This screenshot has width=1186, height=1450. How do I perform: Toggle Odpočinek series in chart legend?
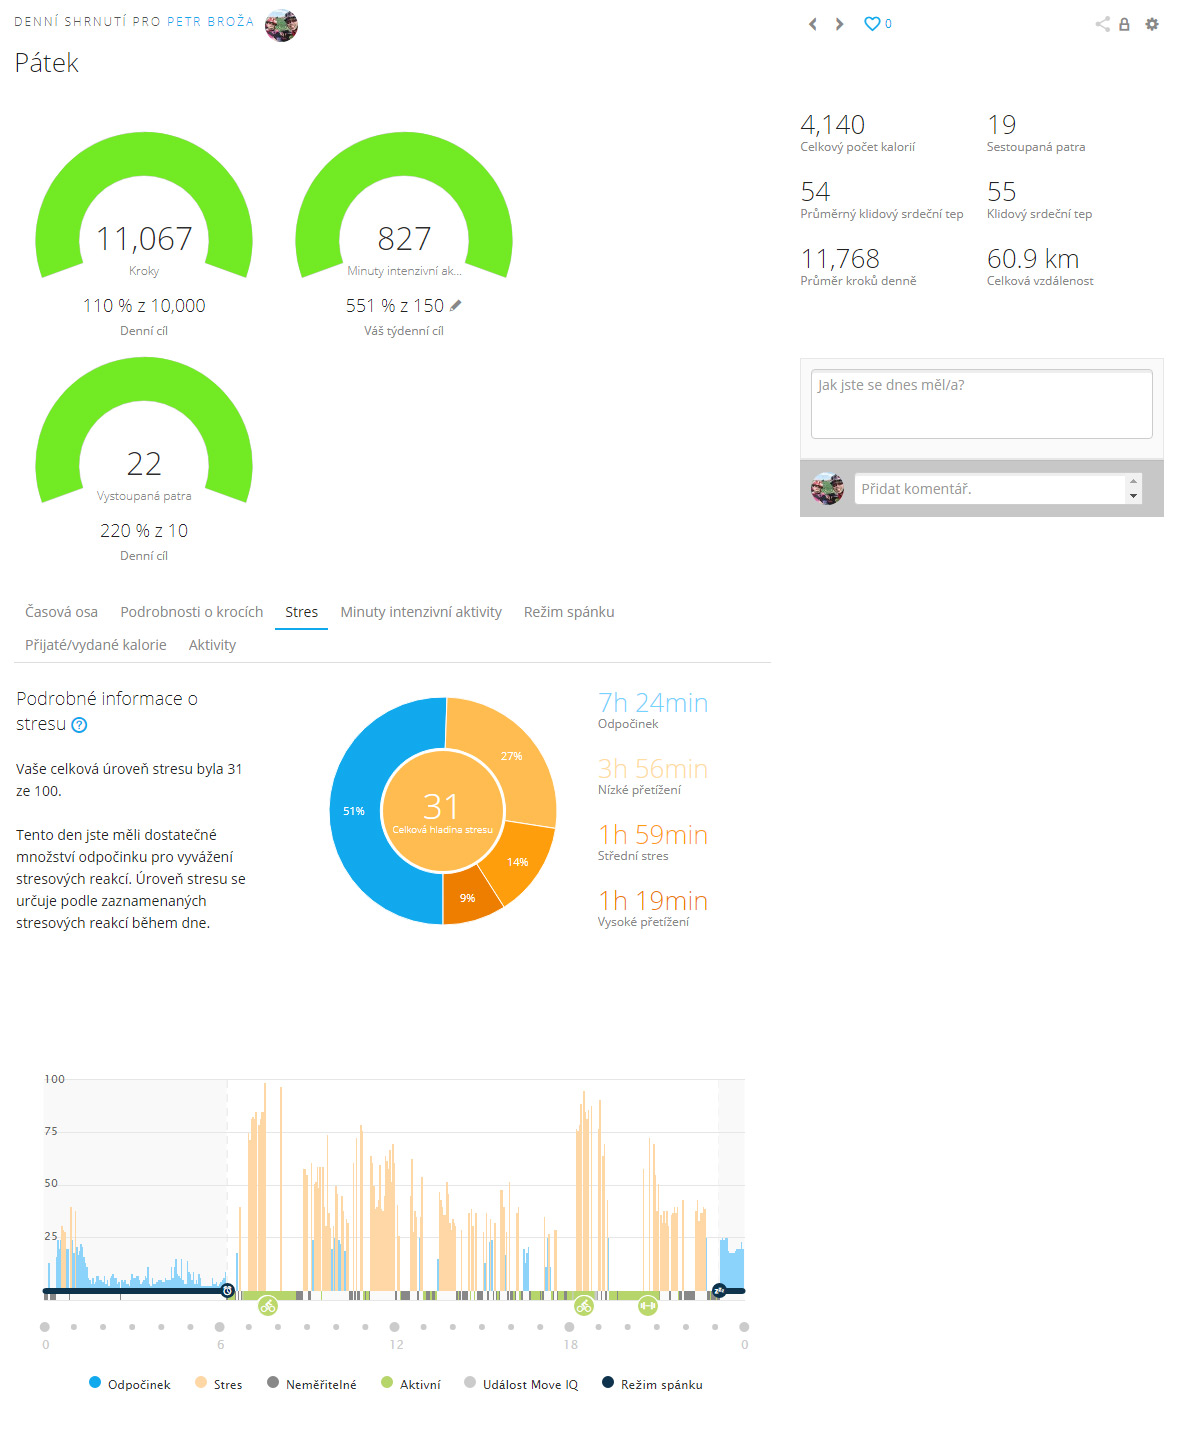[x=129, y=1384]
